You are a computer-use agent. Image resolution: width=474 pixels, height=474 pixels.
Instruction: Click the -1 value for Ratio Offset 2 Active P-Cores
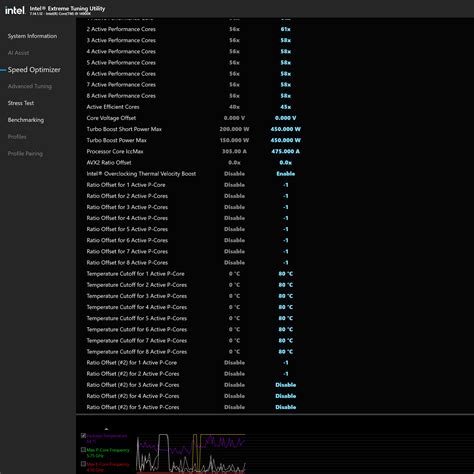coord(285,196)
